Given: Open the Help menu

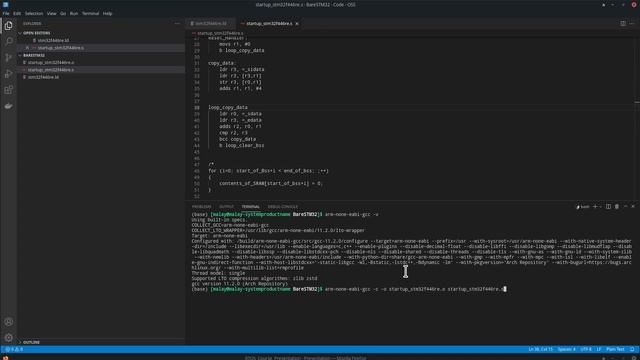Looking at the screenshot, I should [x=107, y=13].
